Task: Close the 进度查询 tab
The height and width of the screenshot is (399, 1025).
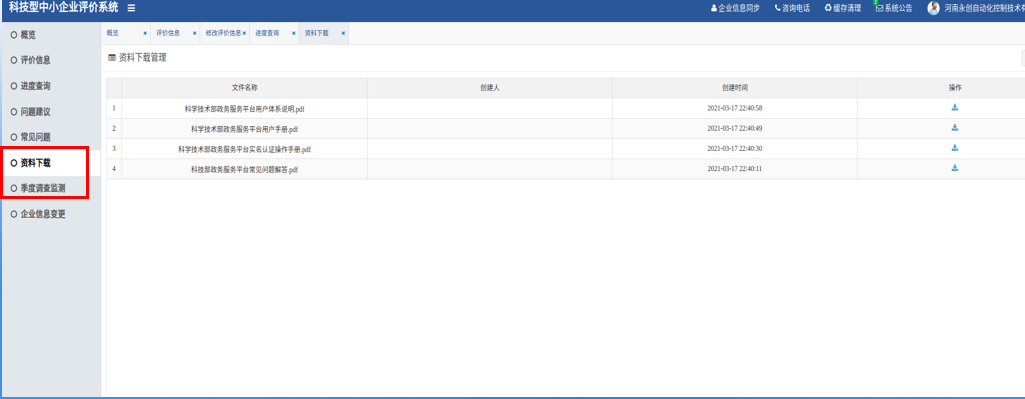Action: coord(294,33)
